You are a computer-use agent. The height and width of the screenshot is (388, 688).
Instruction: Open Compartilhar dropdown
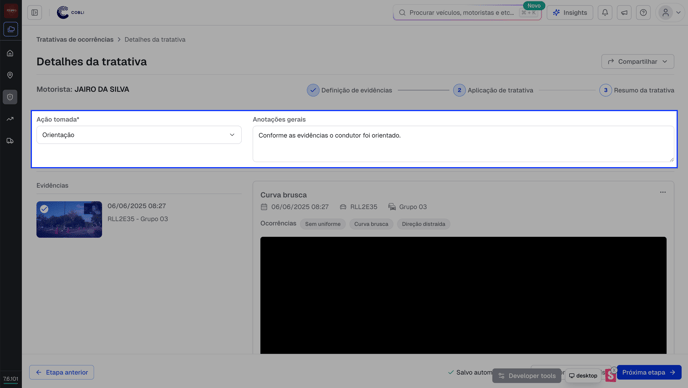638,61
